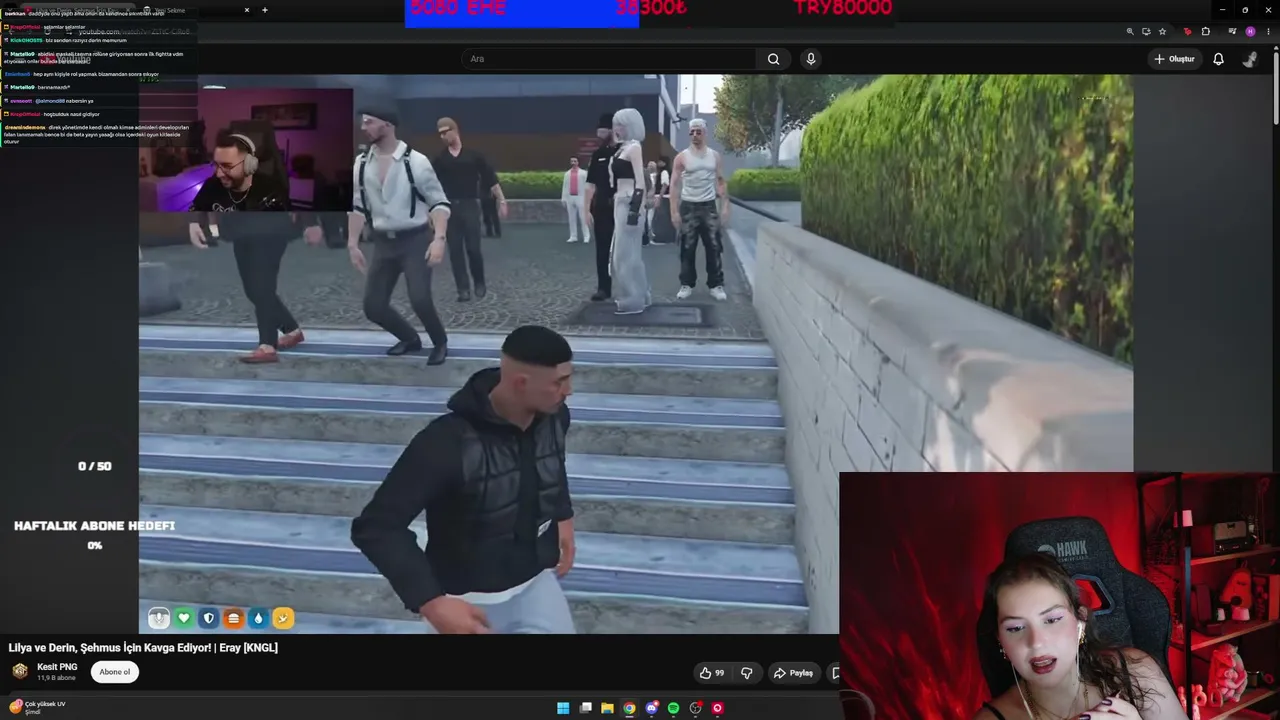
Task: Open Task View on the taskbar
Action: click(585, 708)
